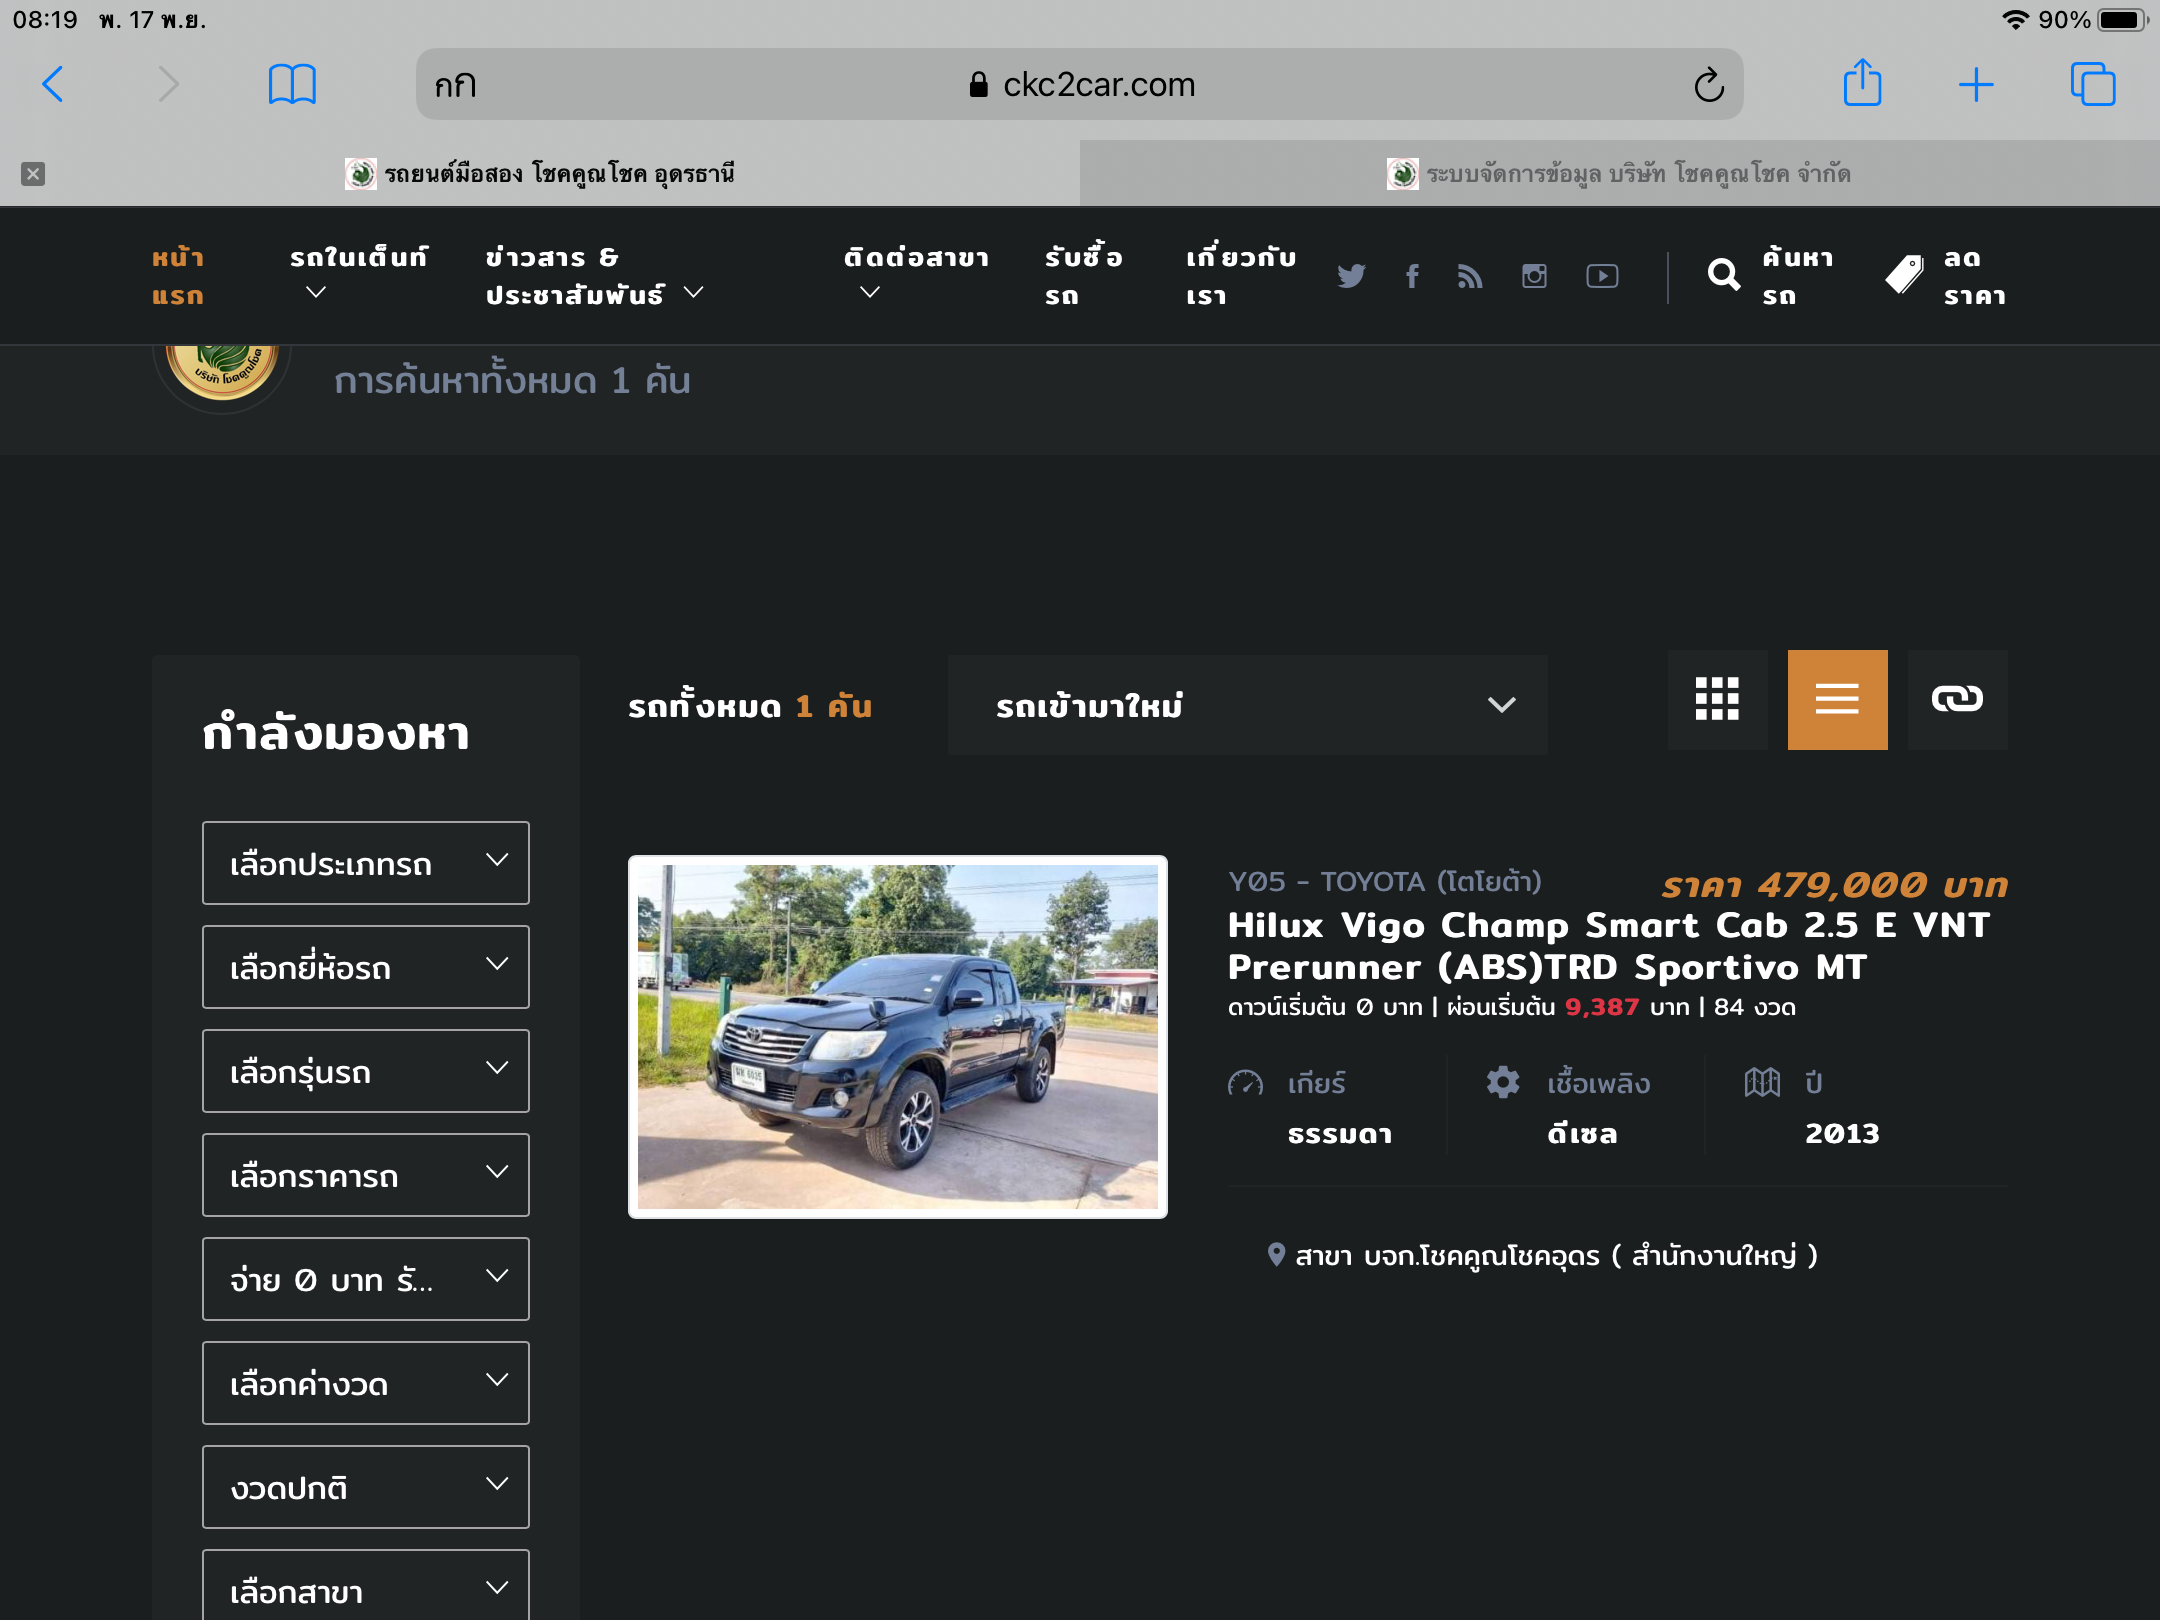2160x1620 pixels.
Task: Switch to list view layout
Action: click(x=1837, y=699)
